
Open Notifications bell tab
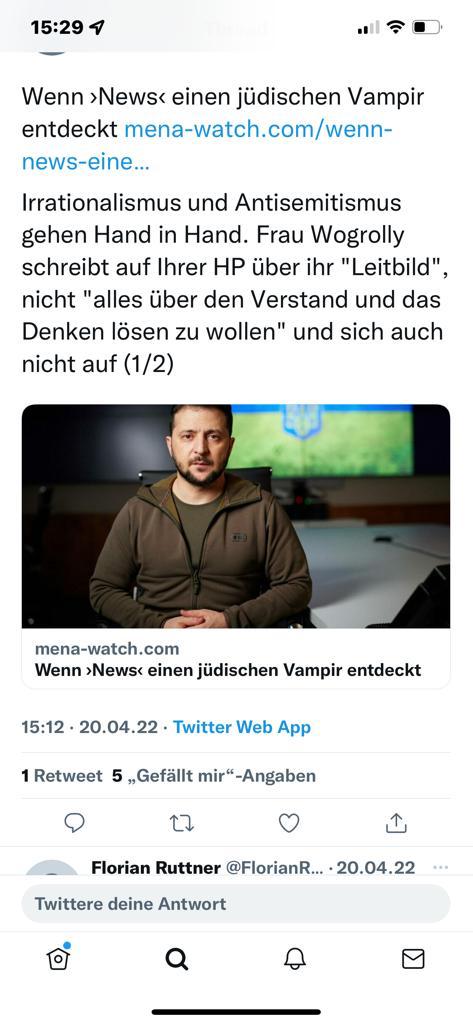(x=295, y=959)
